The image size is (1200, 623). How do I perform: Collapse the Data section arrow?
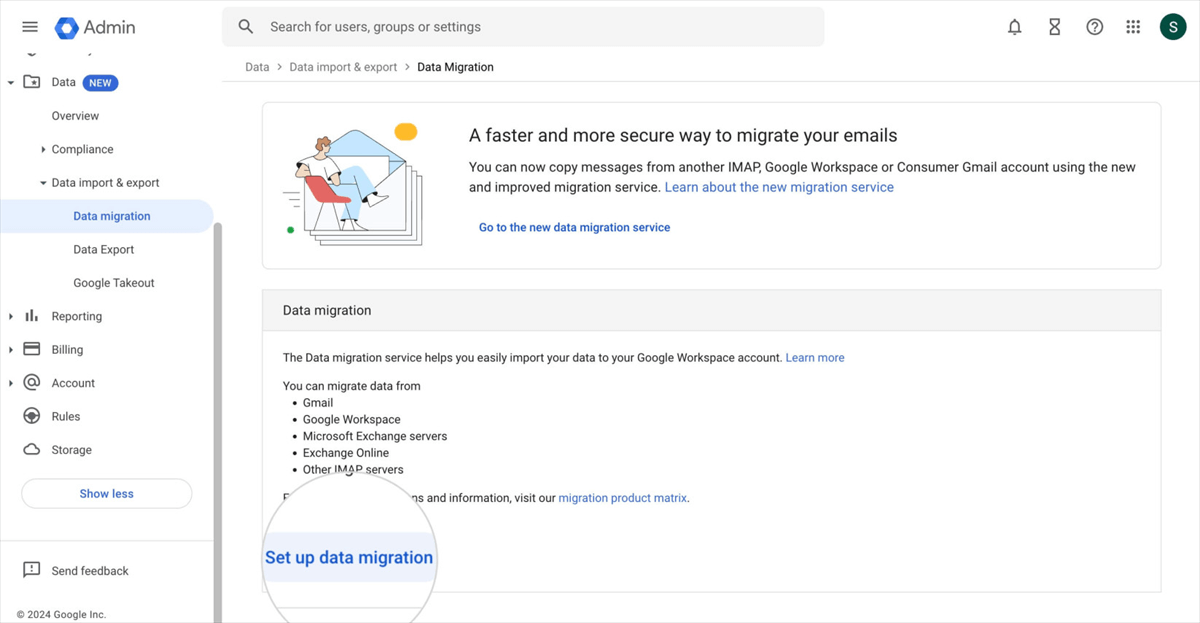click(11, 83)
